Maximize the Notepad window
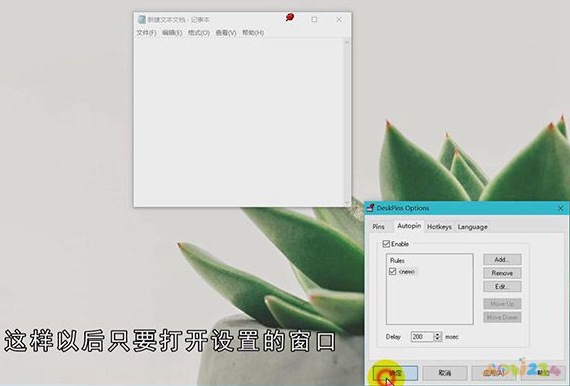Screen dimensions: 570x386 (x=314, y=20)
